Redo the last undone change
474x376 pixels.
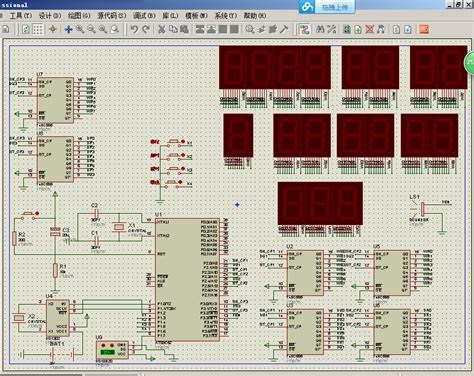coord(146,29)
